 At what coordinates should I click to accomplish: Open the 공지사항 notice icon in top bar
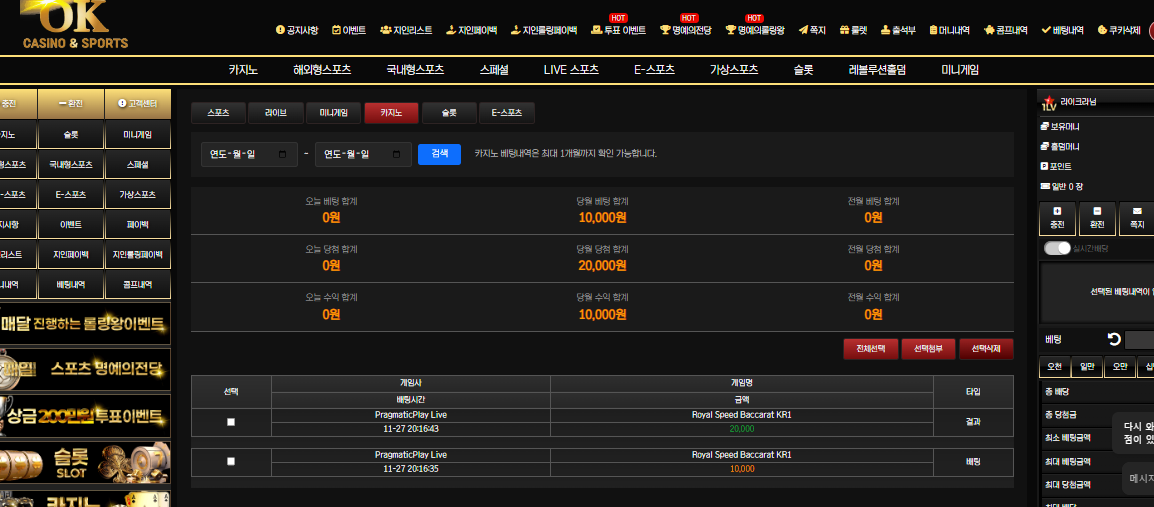pyautogui.click(x=281, y=30)
